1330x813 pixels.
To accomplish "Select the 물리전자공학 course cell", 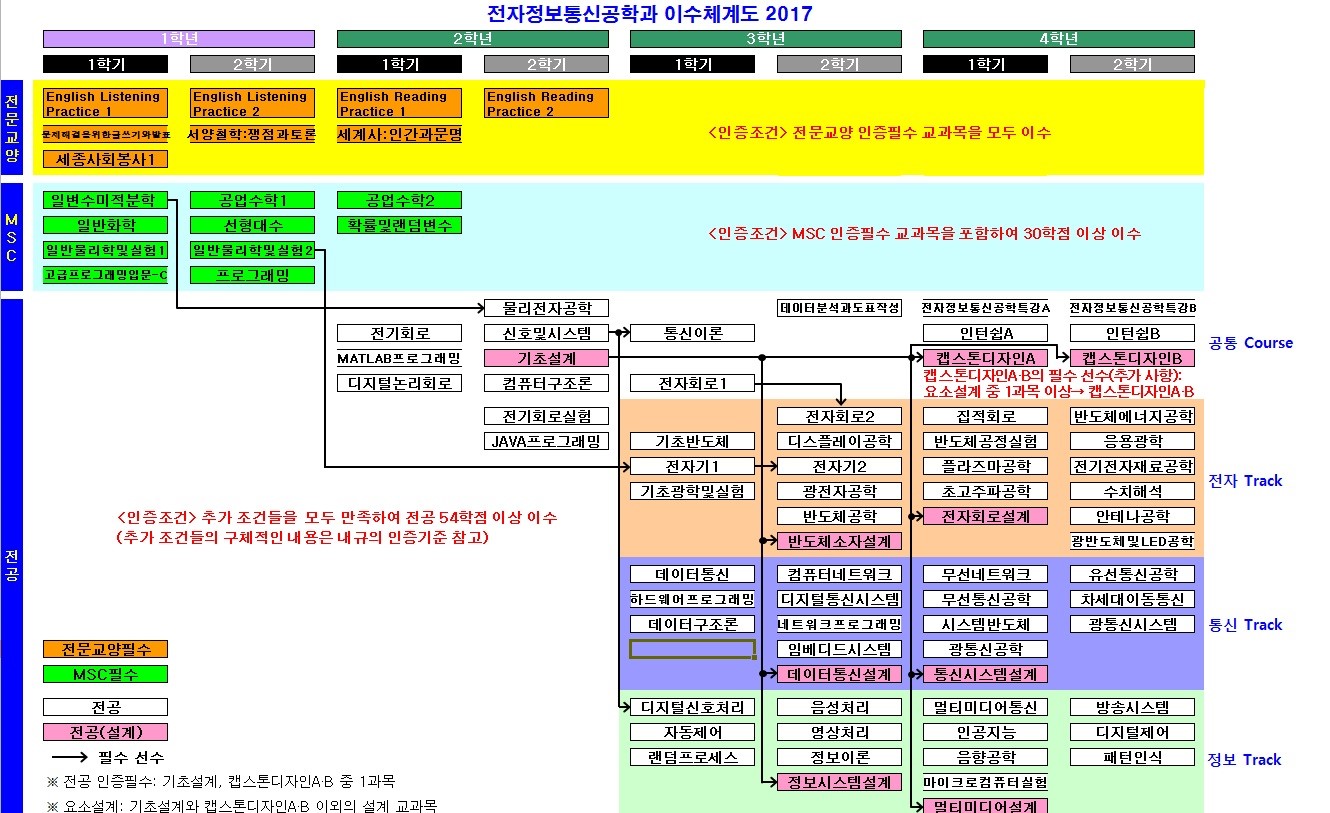I will (x=545, y=308).
